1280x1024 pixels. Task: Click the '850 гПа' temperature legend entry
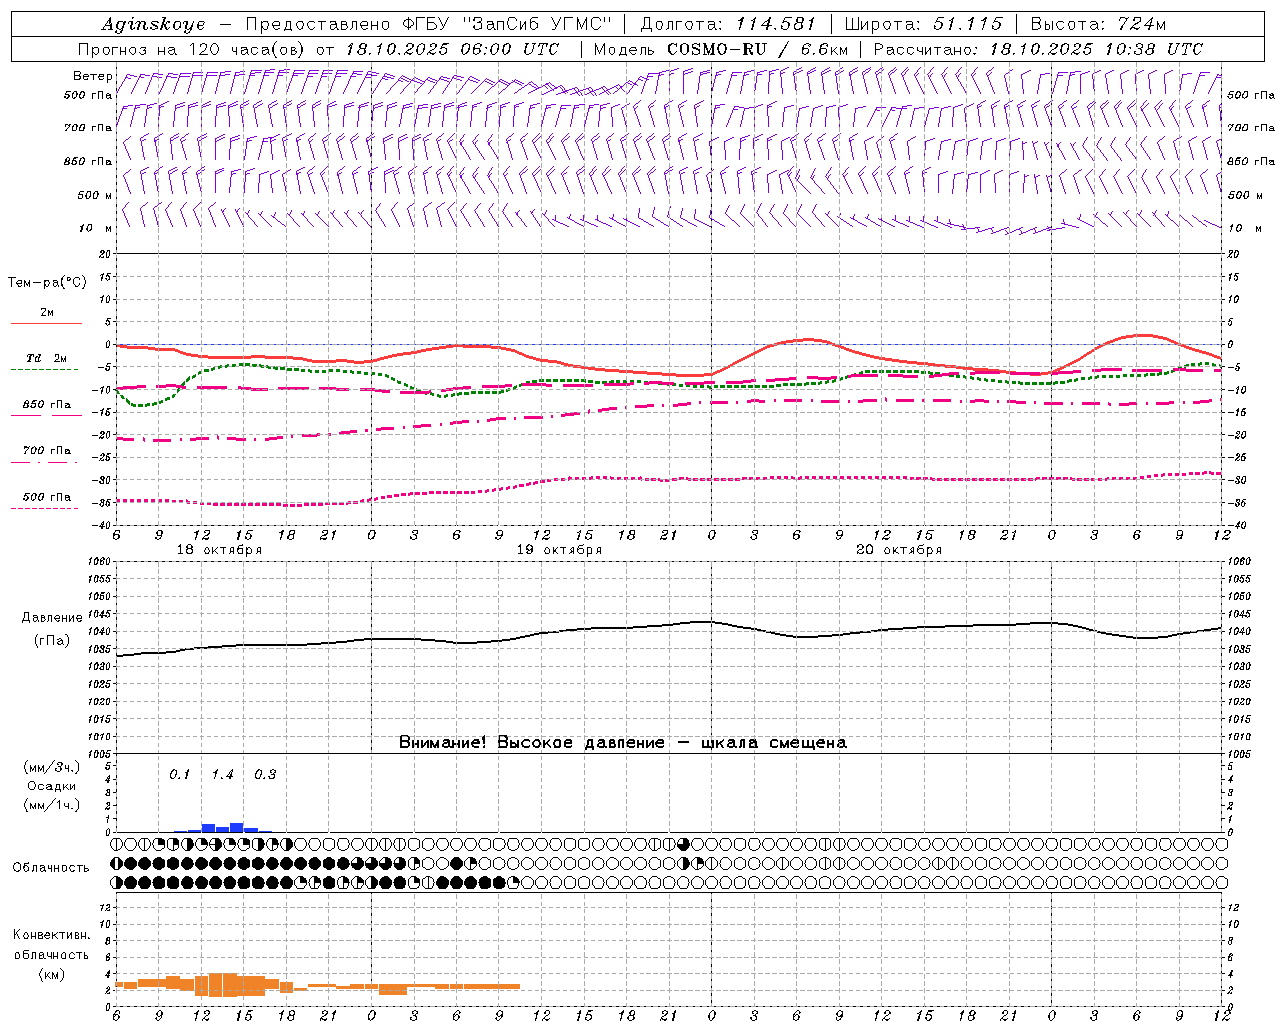click(x=46, y=405)
